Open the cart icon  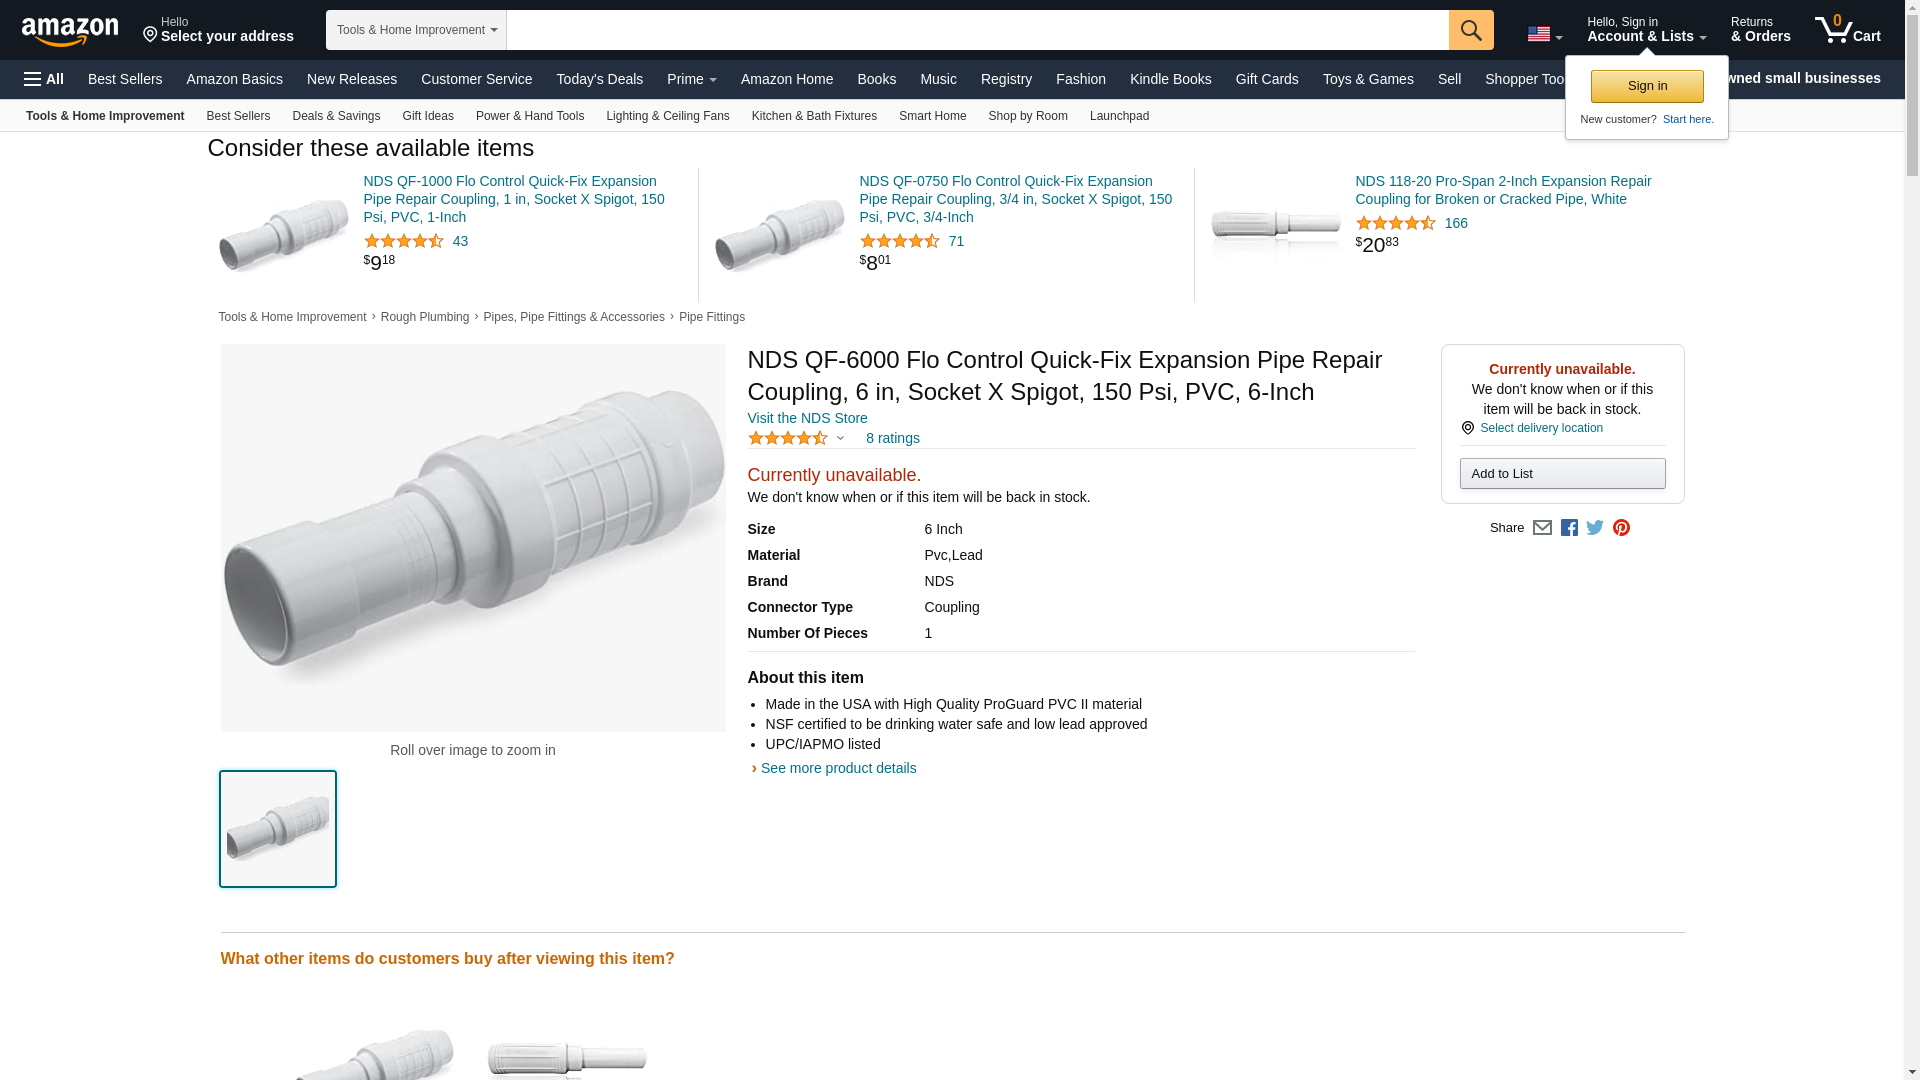click(x=1847, y=29)
